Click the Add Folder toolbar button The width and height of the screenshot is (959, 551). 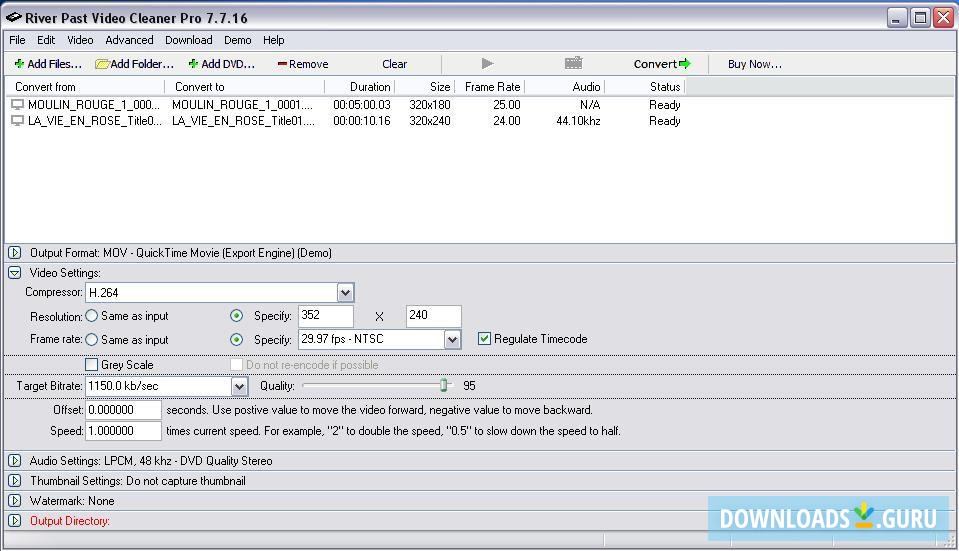click(x=135, y=64)
